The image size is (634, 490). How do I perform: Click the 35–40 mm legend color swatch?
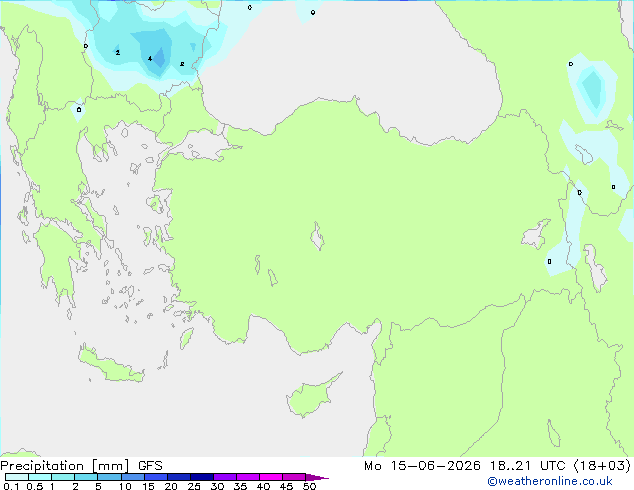click(x=248, y=477)
